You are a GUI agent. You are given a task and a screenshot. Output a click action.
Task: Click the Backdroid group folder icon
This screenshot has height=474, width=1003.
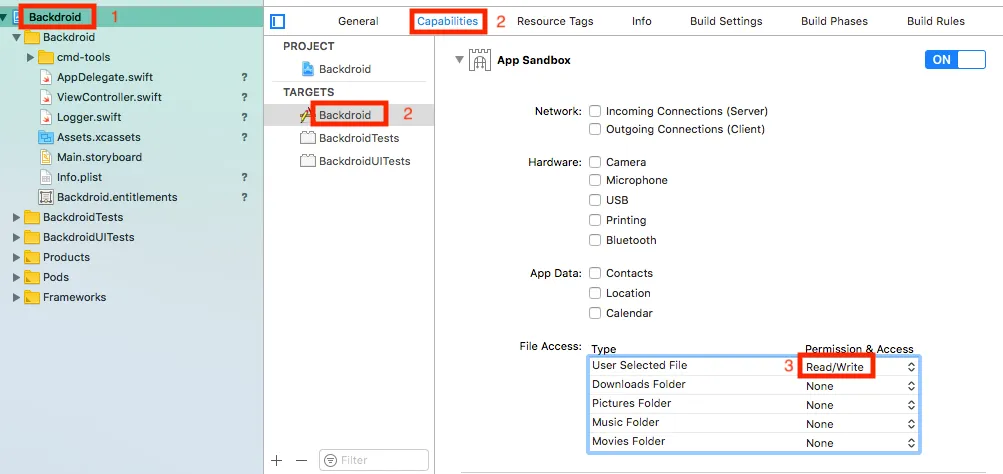(32, 37)
